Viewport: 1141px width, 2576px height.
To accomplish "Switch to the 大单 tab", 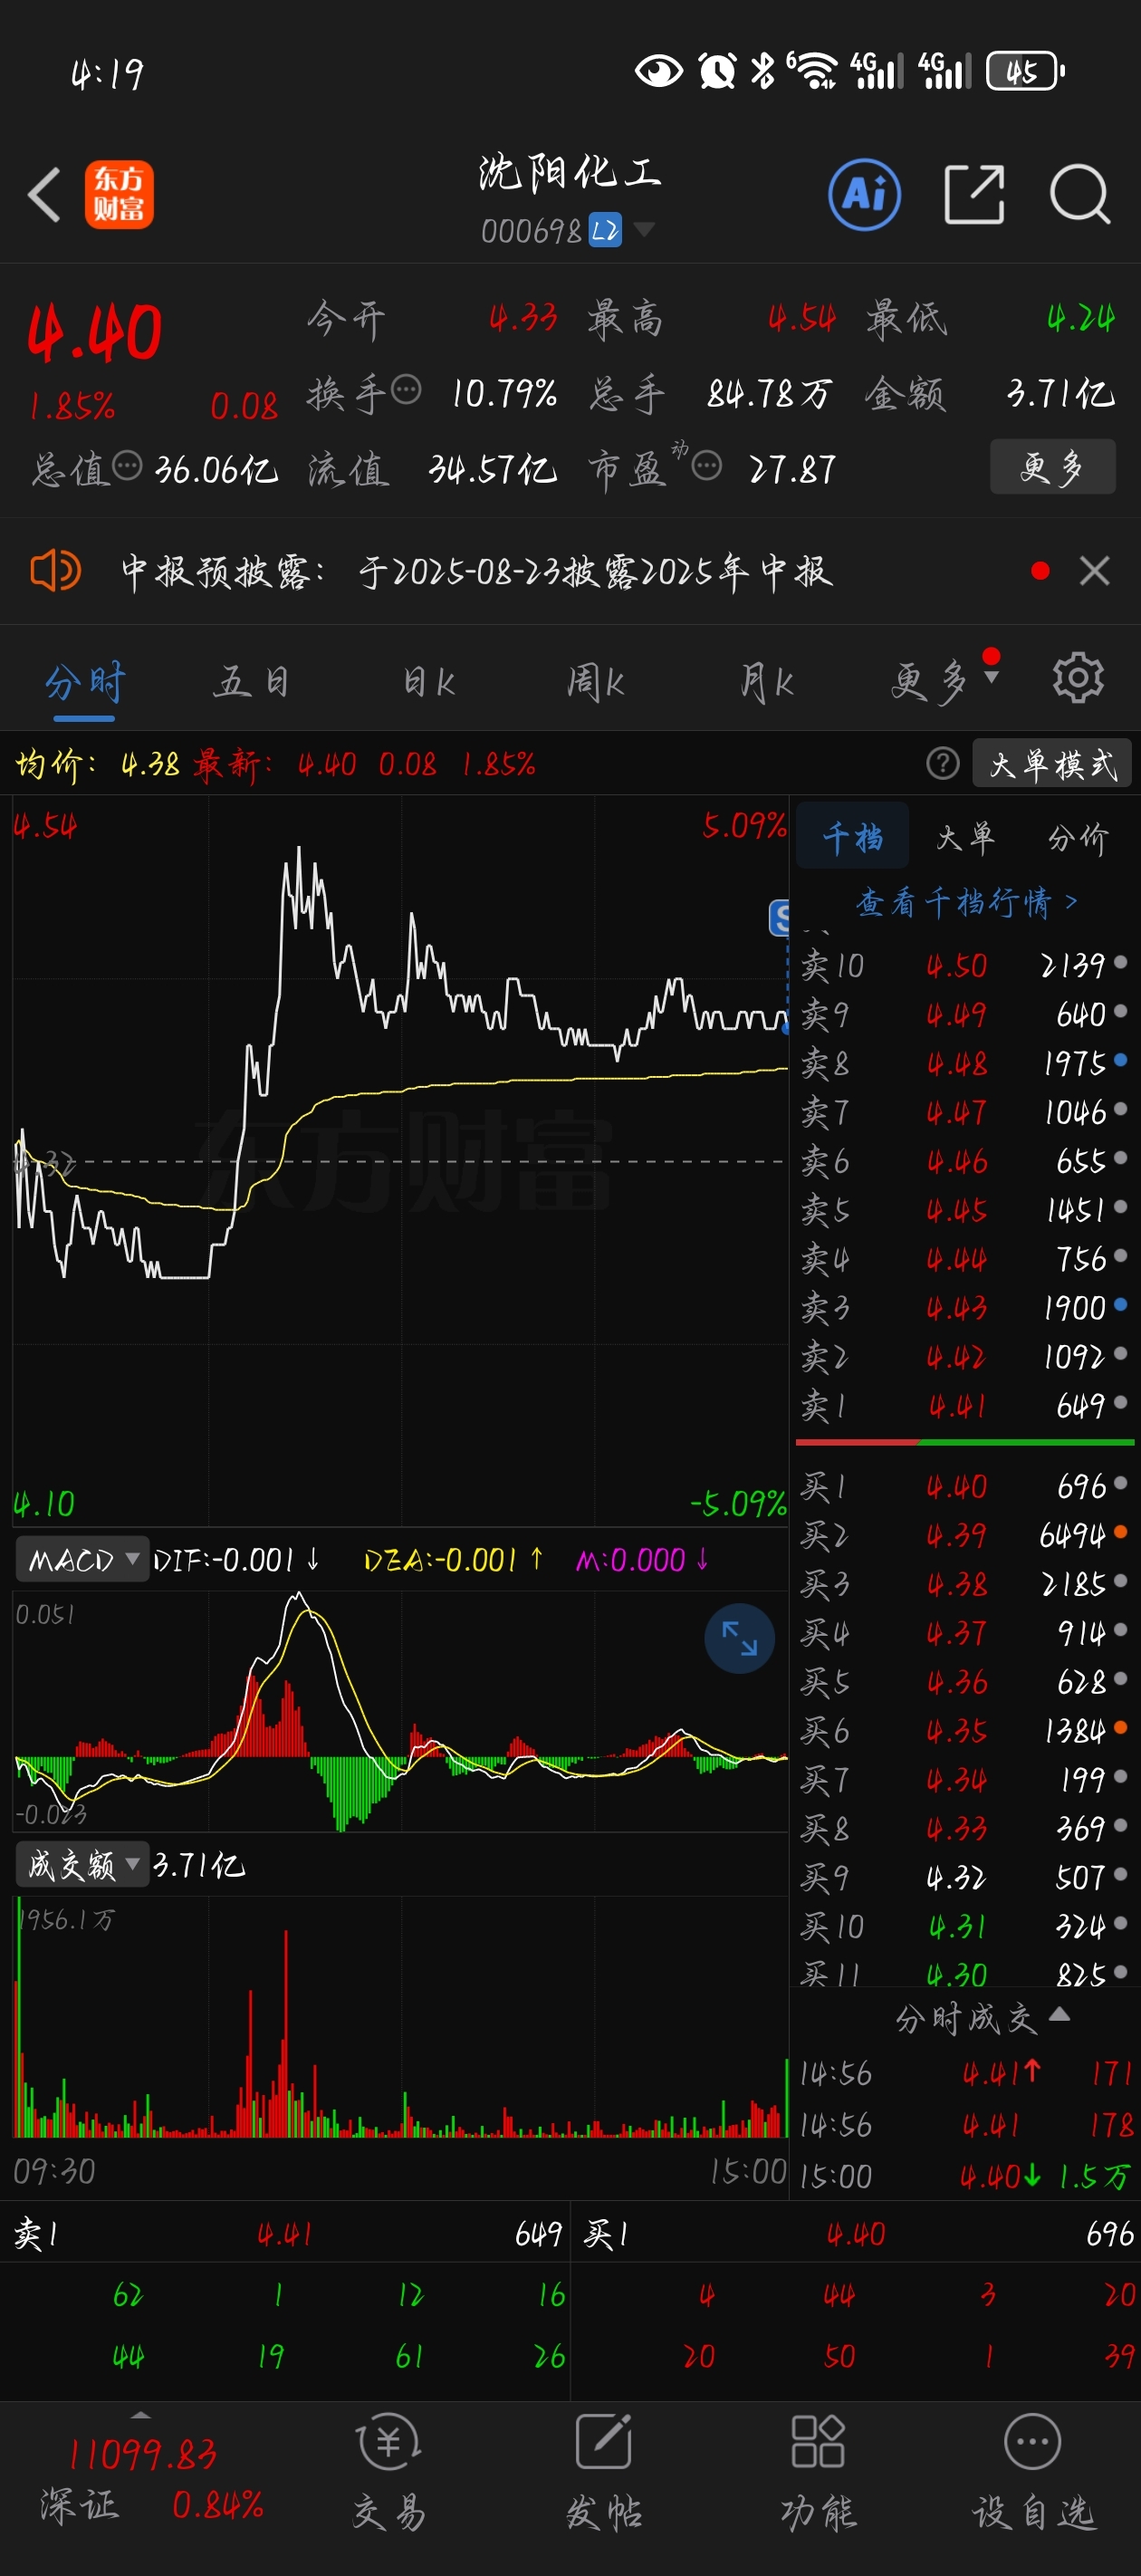I will click(x=965, y=836).
